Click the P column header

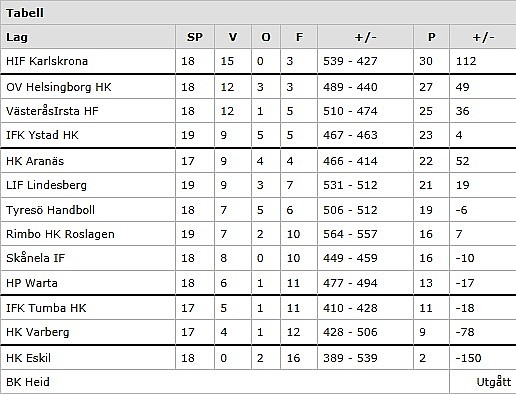tap(431, 37)
